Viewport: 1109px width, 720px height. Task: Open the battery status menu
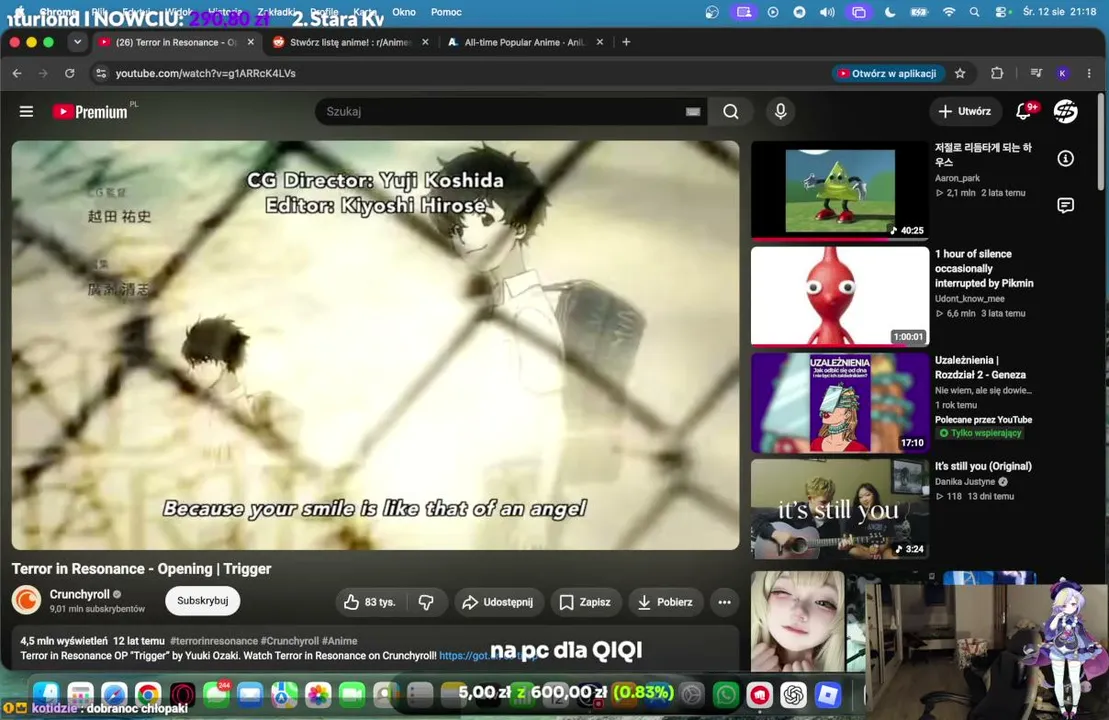(x=919, y=12)
